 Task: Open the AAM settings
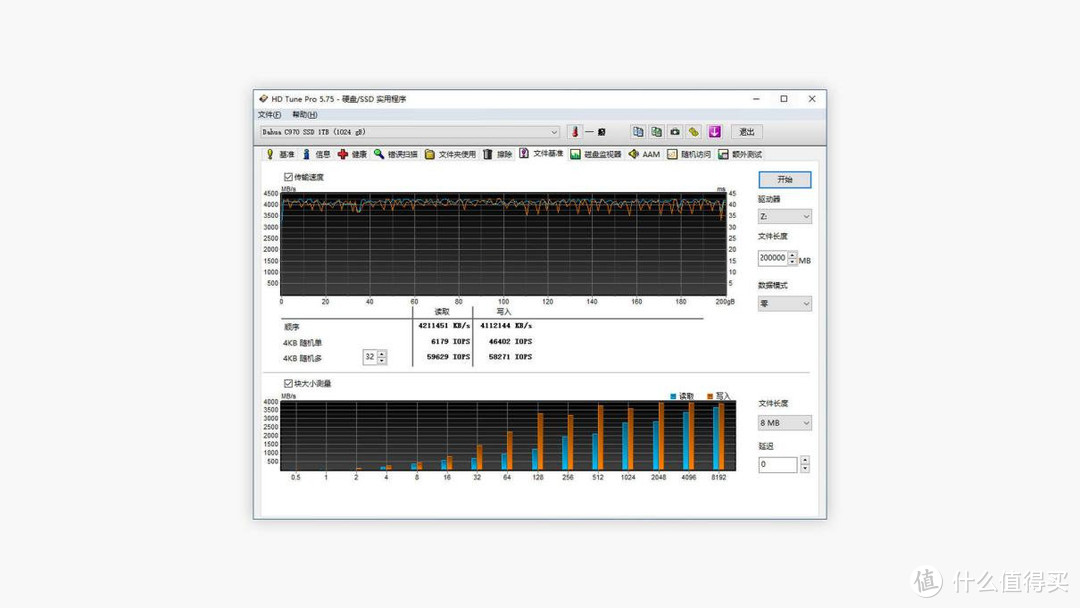click(x=645, y=153)
